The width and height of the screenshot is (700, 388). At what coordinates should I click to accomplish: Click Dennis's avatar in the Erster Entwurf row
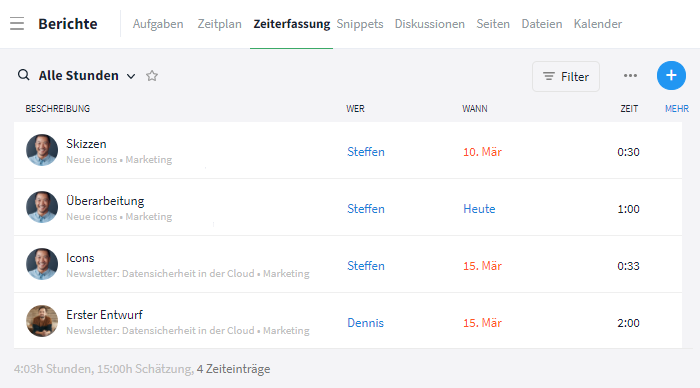pos(42,321)
